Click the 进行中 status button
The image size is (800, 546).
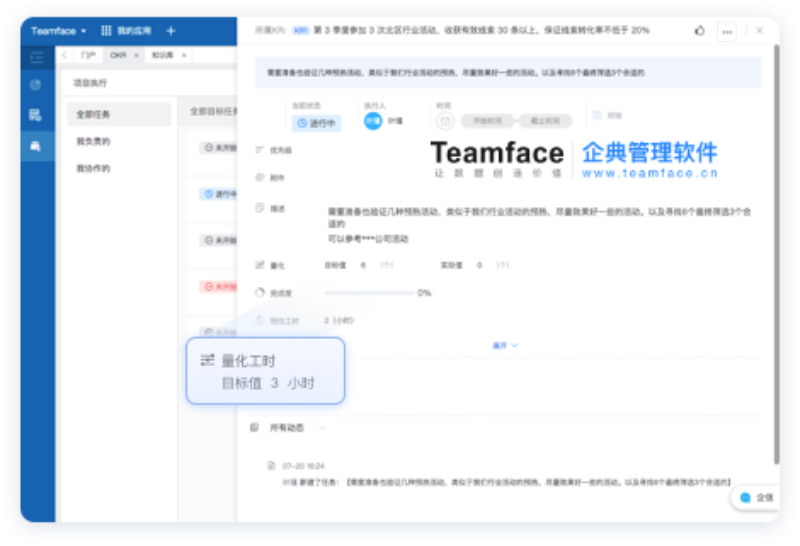(x=316, y=123)
